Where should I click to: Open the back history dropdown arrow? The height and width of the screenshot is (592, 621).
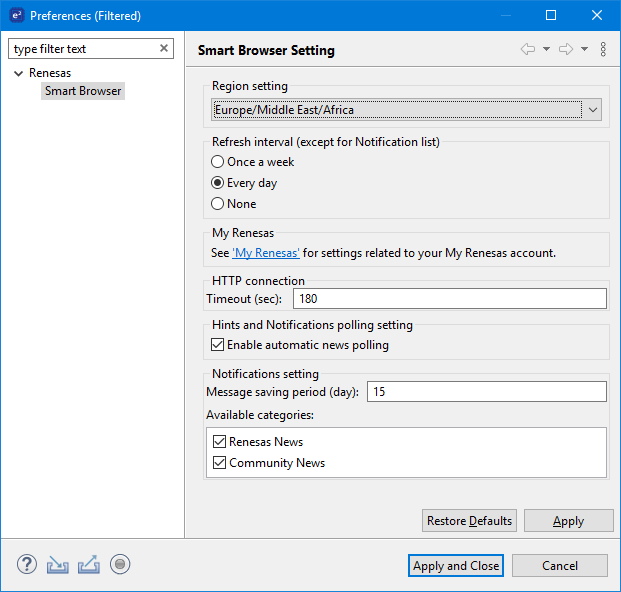tap(546, 49)
